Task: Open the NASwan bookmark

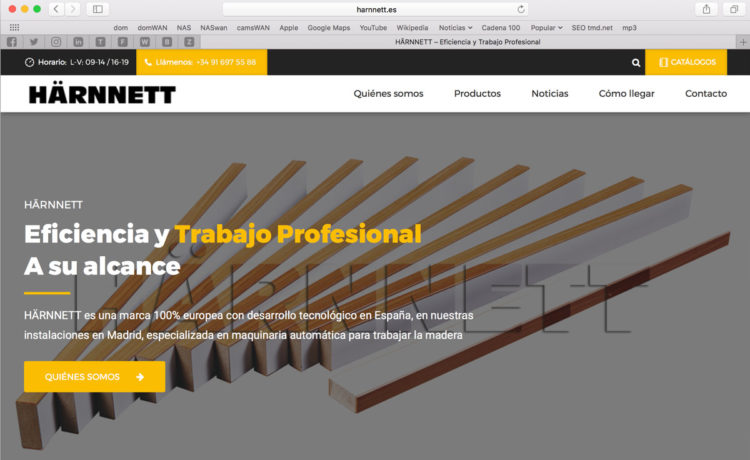Action: point(214,28)
